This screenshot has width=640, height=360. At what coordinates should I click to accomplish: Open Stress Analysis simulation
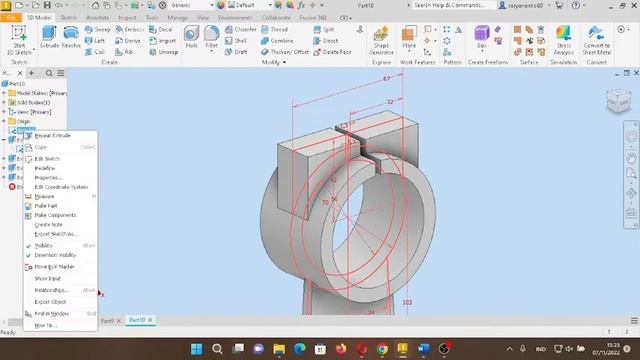pyautogui.click(x=564, y=40)
